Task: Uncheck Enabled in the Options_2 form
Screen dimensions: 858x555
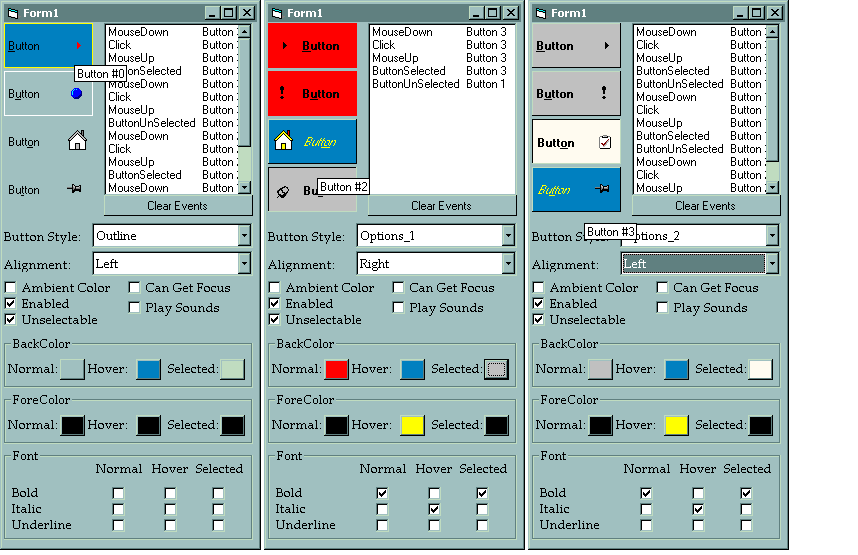Action: (x=539, y=304)
